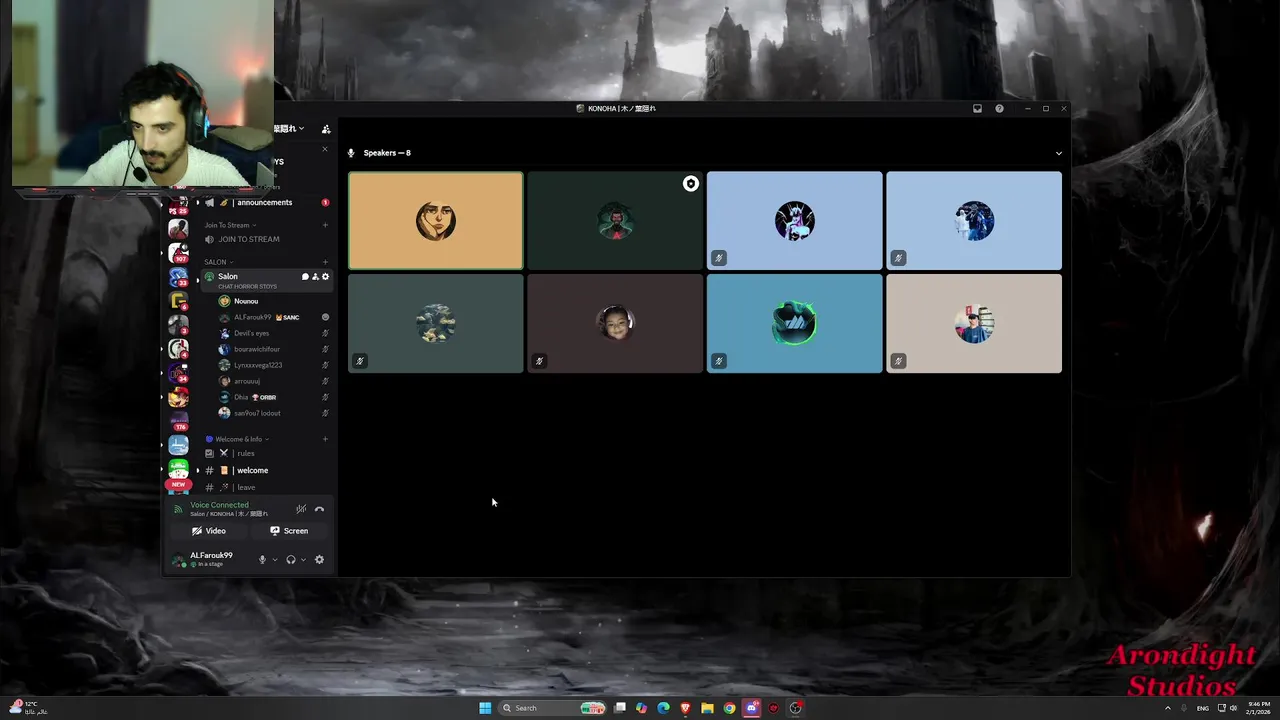Open volume control in system tray
The height and width of the screenshot is (720, 1280).
coord(1232,708)
